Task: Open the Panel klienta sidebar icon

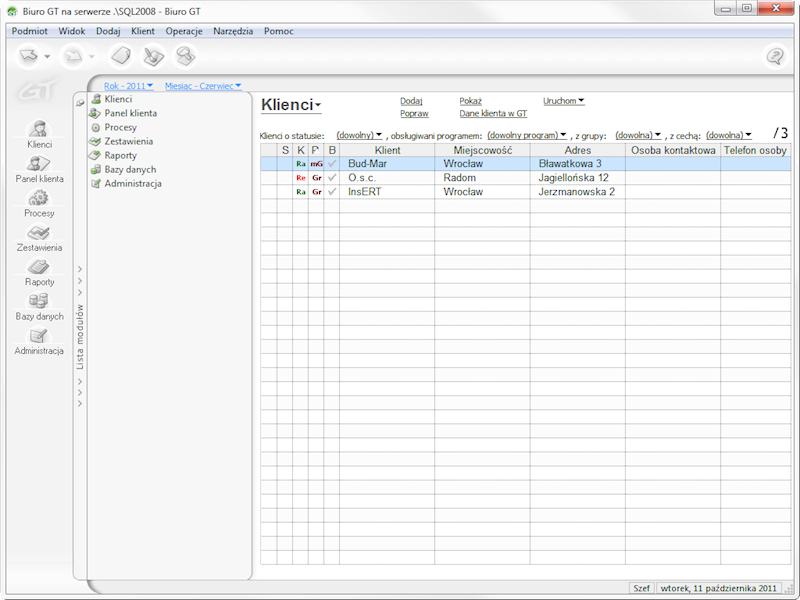Action: (x=39, y=168)
